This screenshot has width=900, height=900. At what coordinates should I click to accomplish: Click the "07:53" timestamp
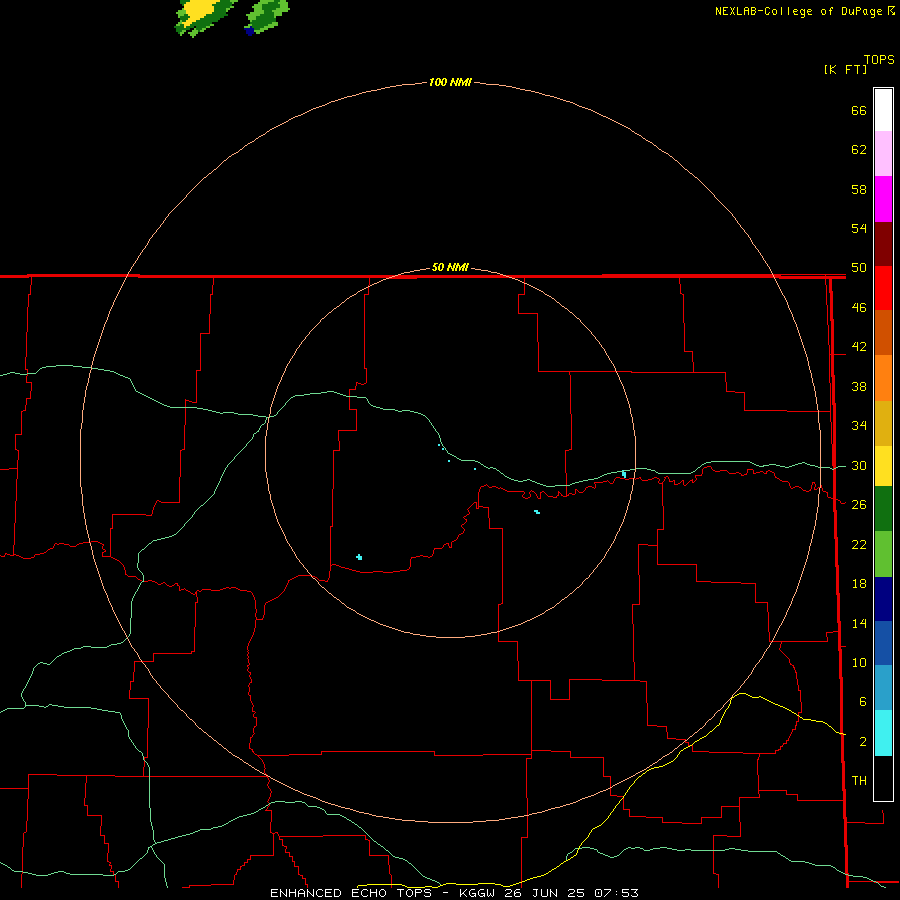(616, 893)
